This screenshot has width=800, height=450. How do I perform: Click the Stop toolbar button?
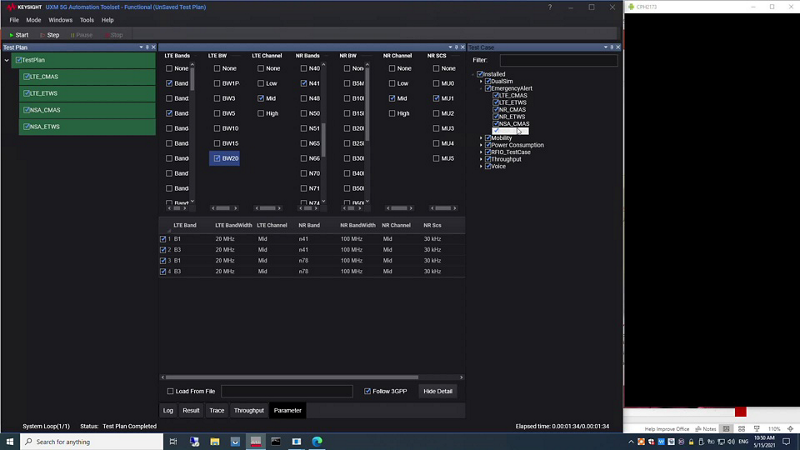(114, 35)
